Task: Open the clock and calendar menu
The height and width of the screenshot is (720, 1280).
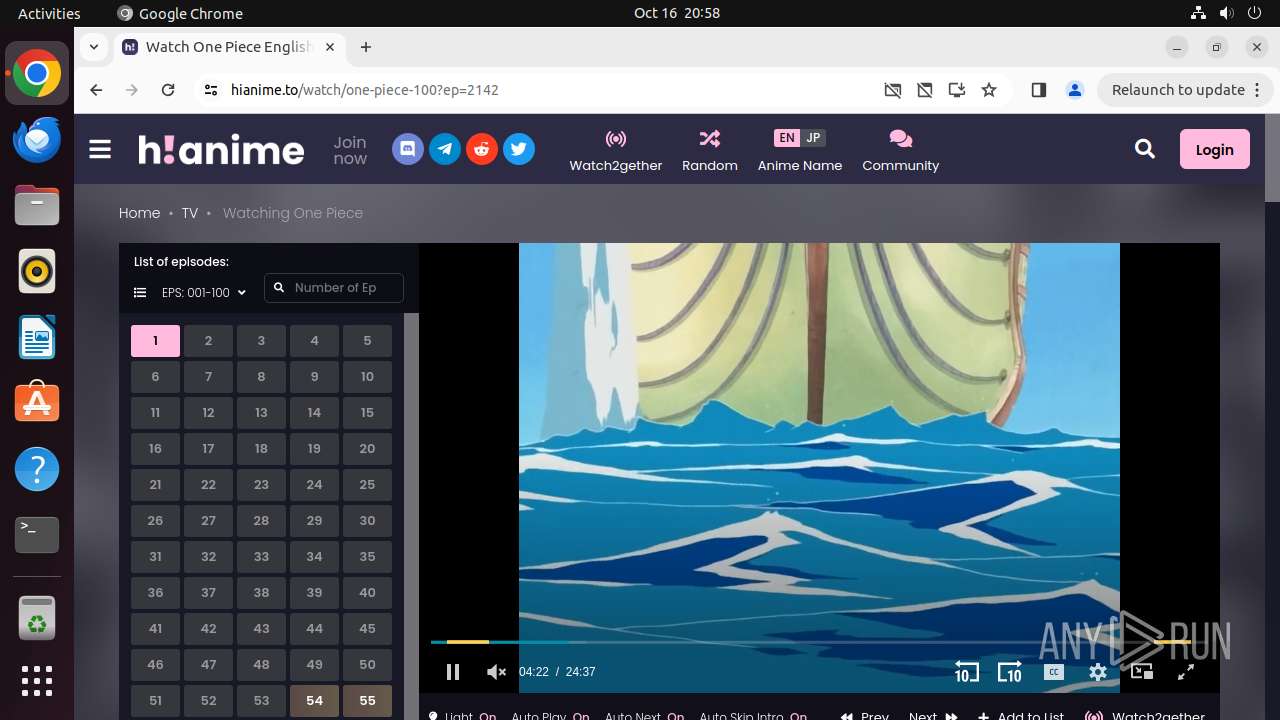Action: coord(677,13)
